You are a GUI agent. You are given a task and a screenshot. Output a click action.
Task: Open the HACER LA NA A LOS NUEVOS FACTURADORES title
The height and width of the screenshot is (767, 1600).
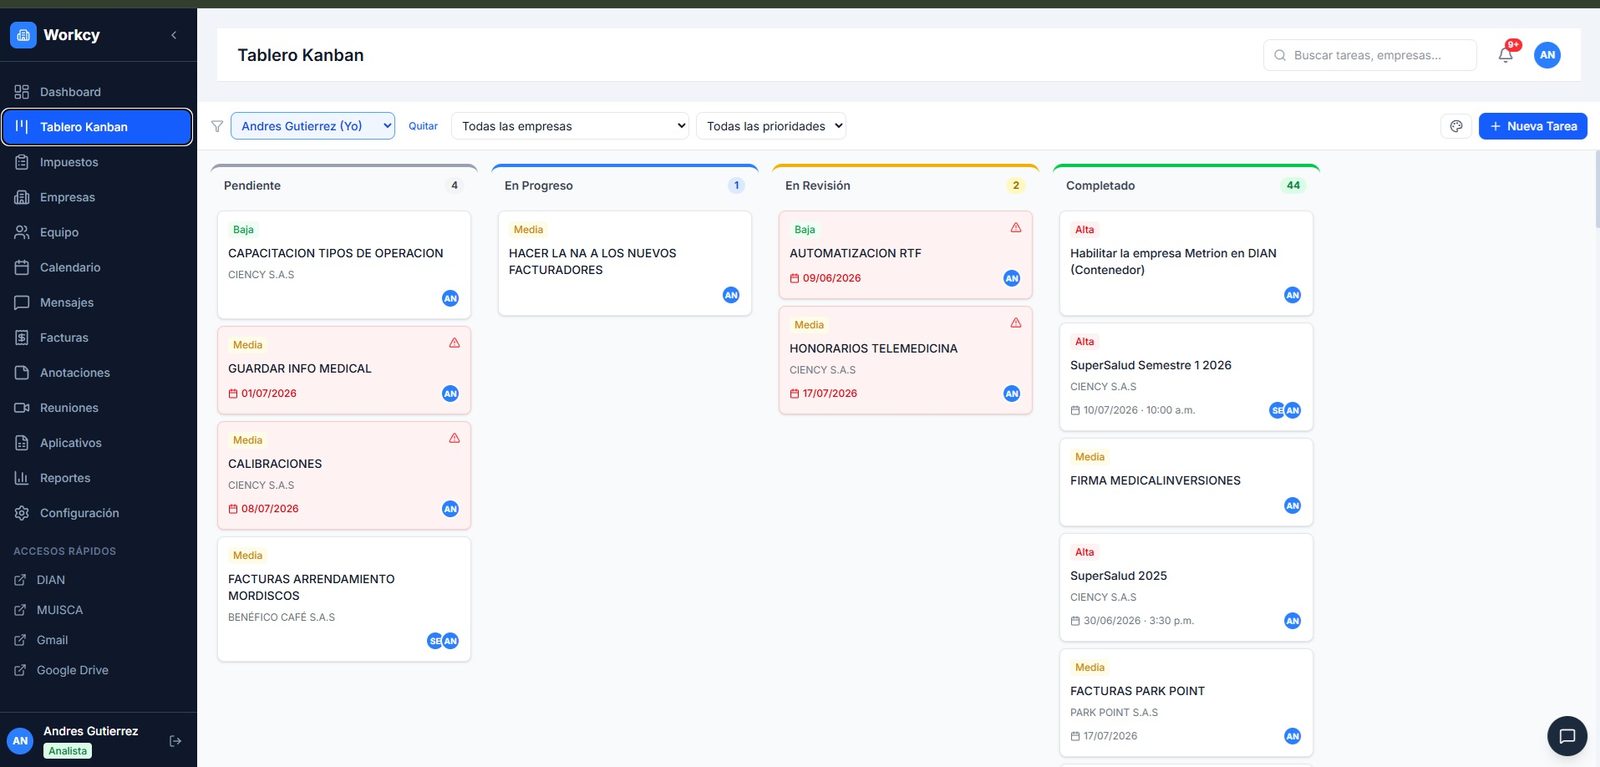pos(592,262)
